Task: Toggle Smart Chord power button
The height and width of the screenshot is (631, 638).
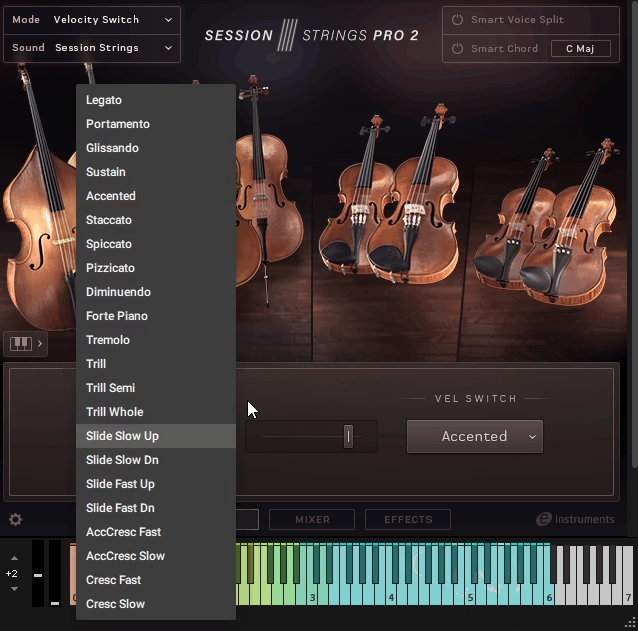Action: tap(457, 48)
